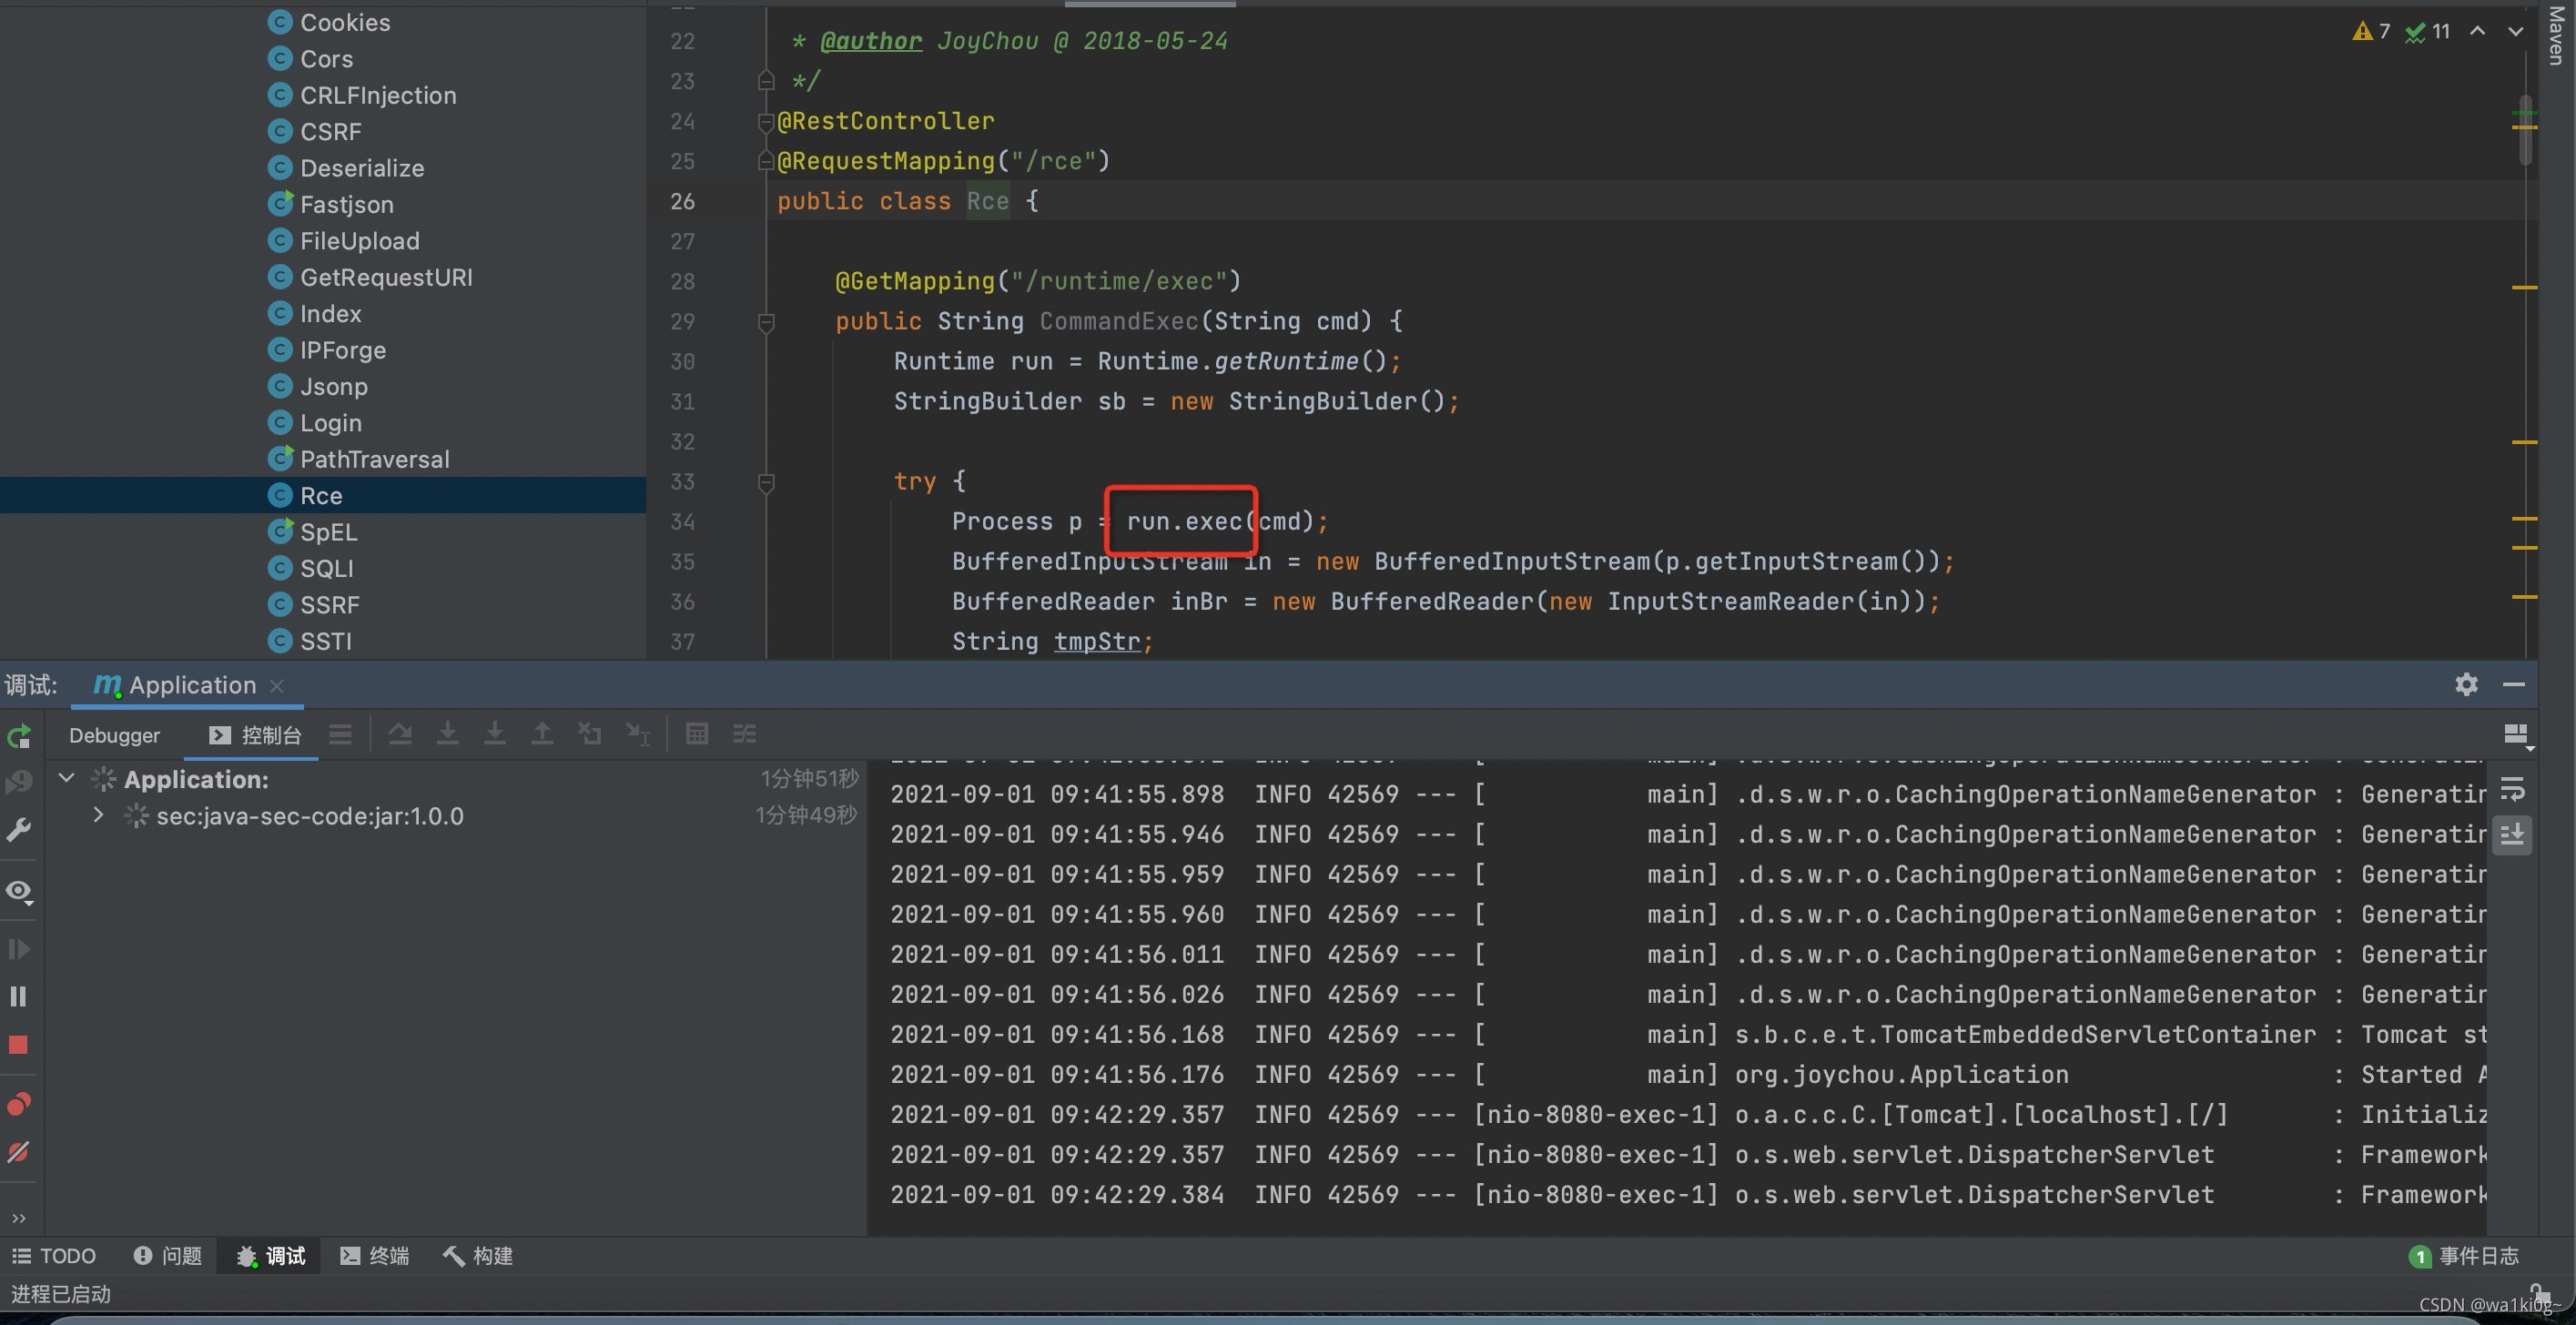Stop the running debug session

[x=18, y=1045]
